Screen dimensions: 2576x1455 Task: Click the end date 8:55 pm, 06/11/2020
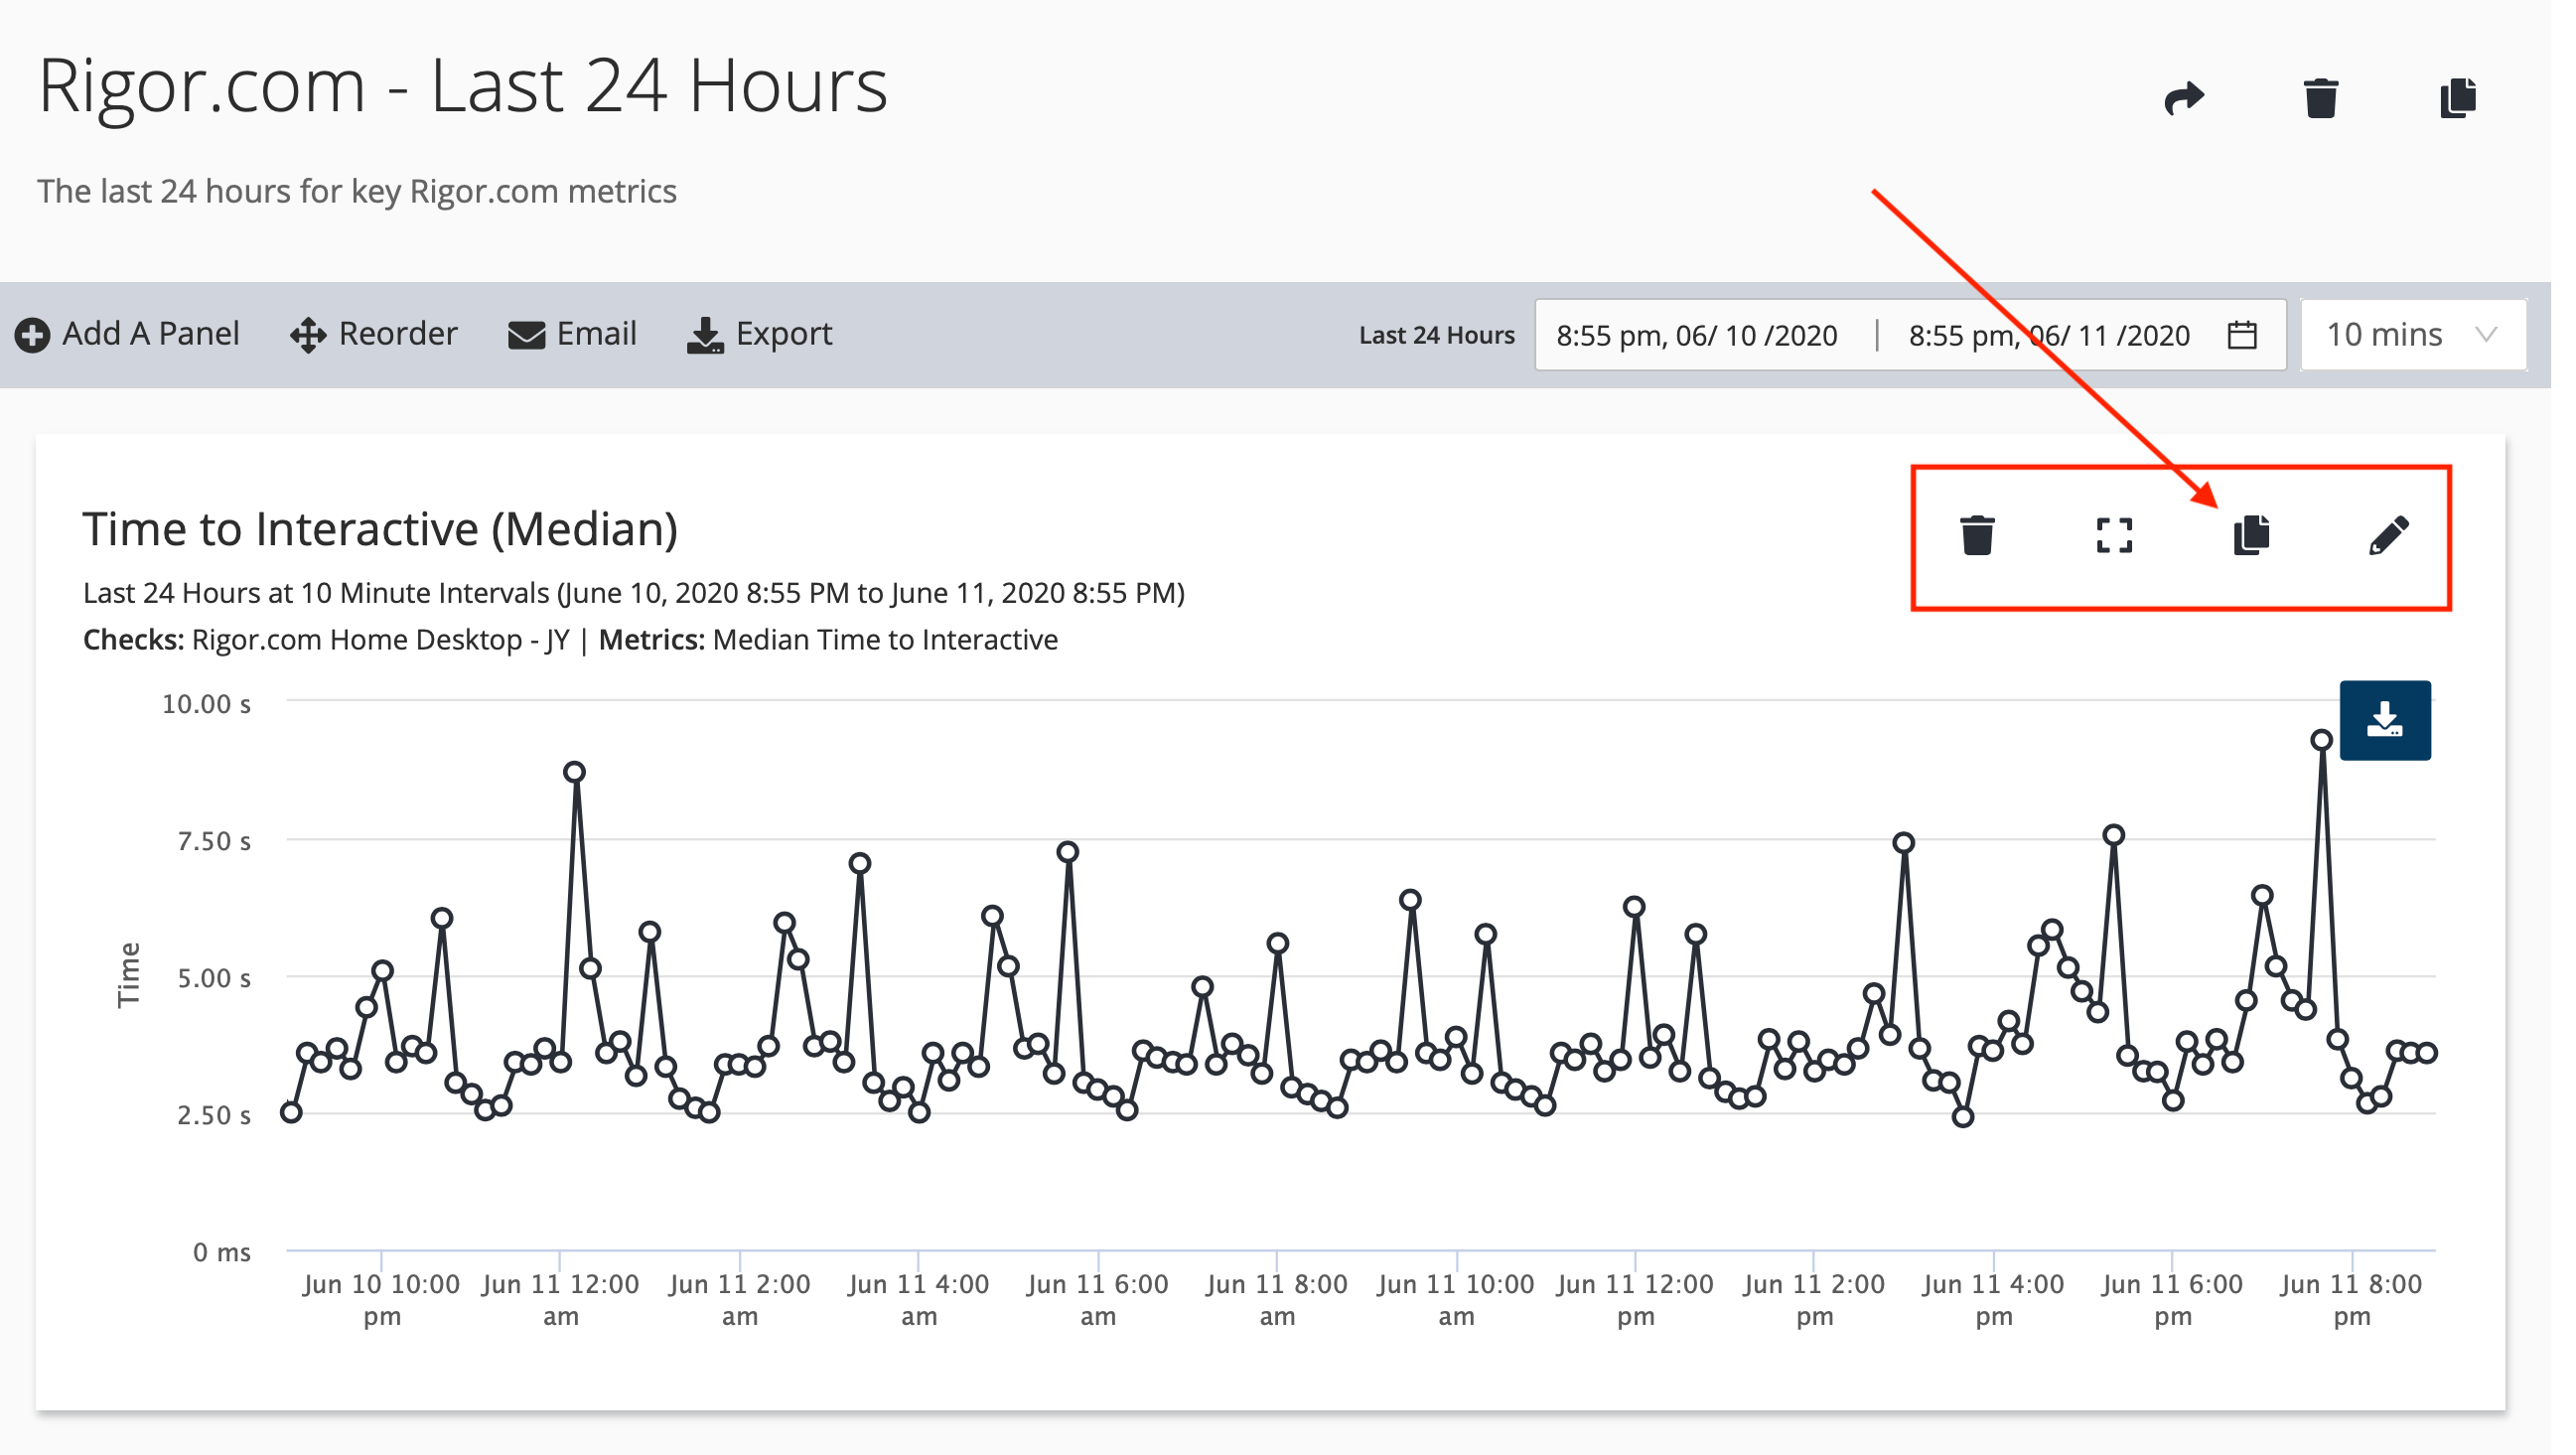(x=2049, y=335)
